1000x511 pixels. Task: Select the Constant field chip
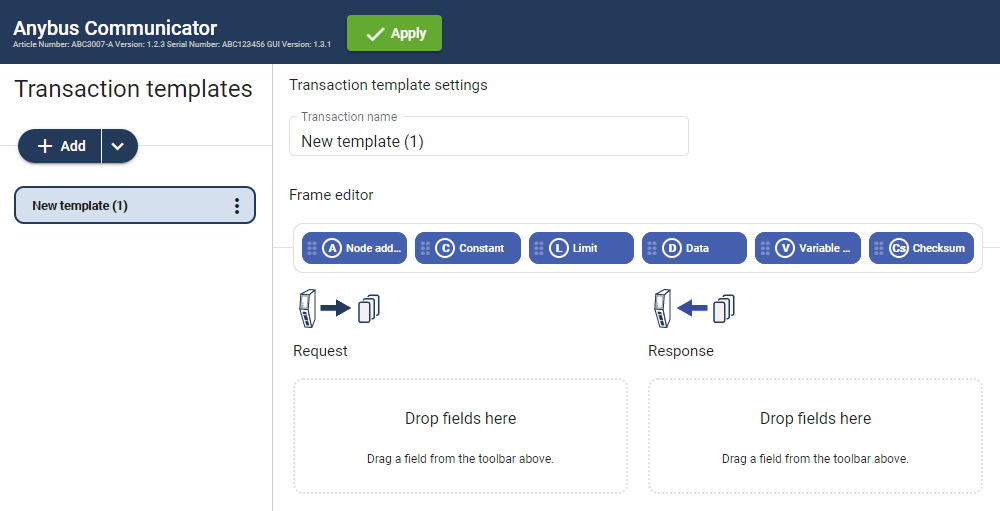pyautogui.click(x=467, y=248)
